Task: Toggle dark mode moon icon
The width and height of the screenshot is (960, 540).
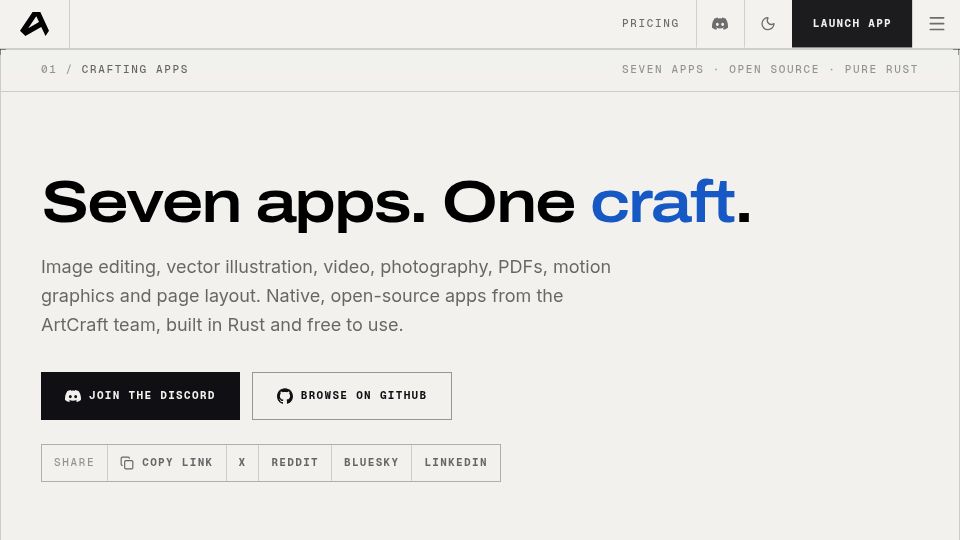Action: 768,24
